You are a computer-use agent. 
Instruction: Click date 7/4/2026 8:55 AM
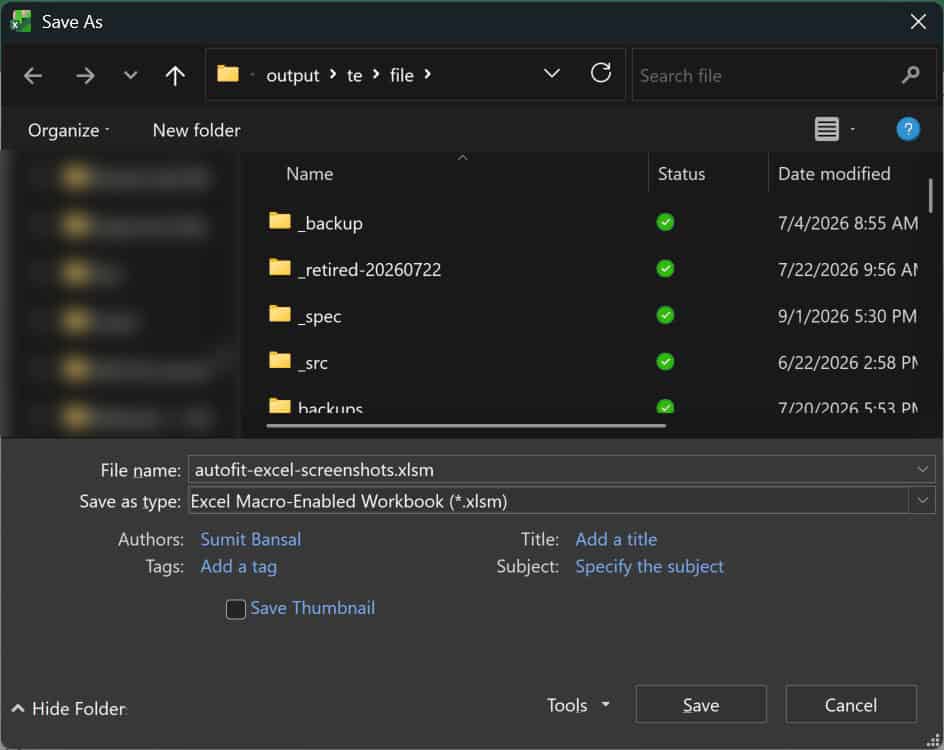click(848, 223)
